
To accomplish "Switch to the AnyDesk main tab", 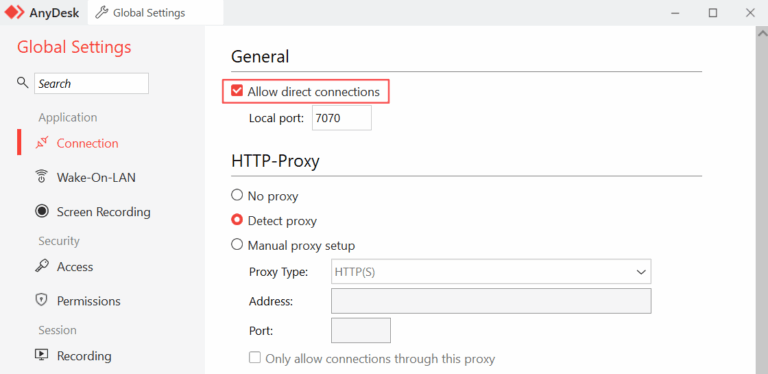I will click(44, 13).
